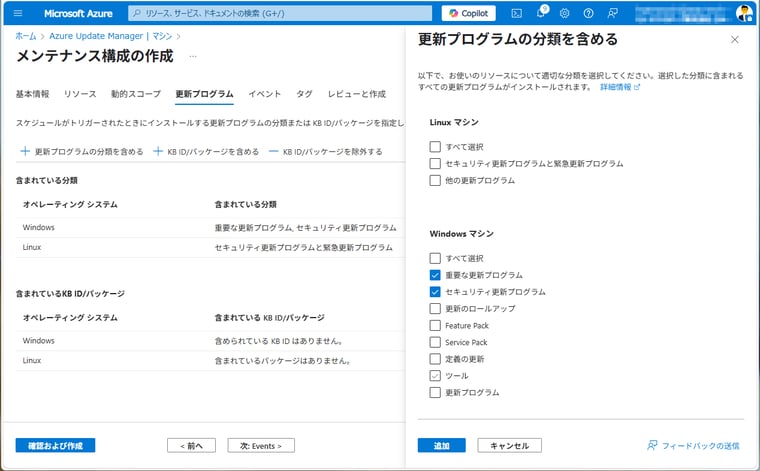Image resolution: width=760 pixels, height=471 pixels.
Task: Switch to リソース tab
Action: click(x=80, y=94)
